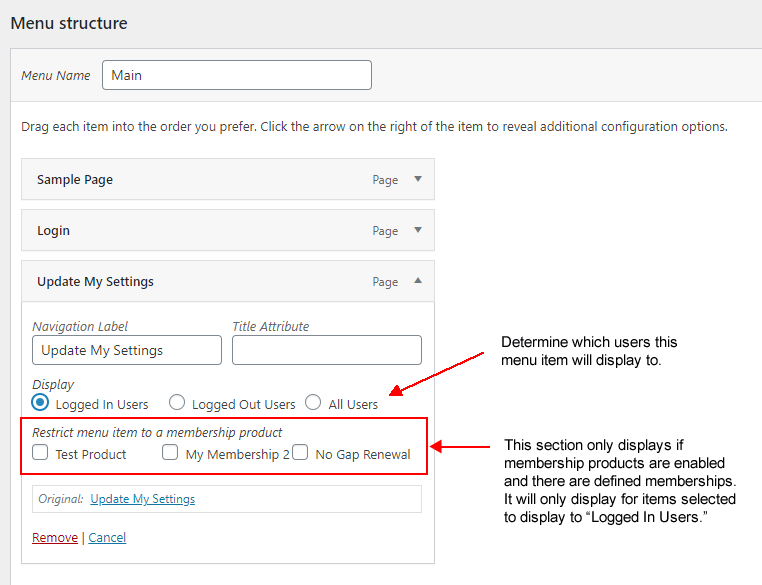The height and width of the screenshot is (585, 762).
Task: Click the Login menu item title
Action: (53, 230)
